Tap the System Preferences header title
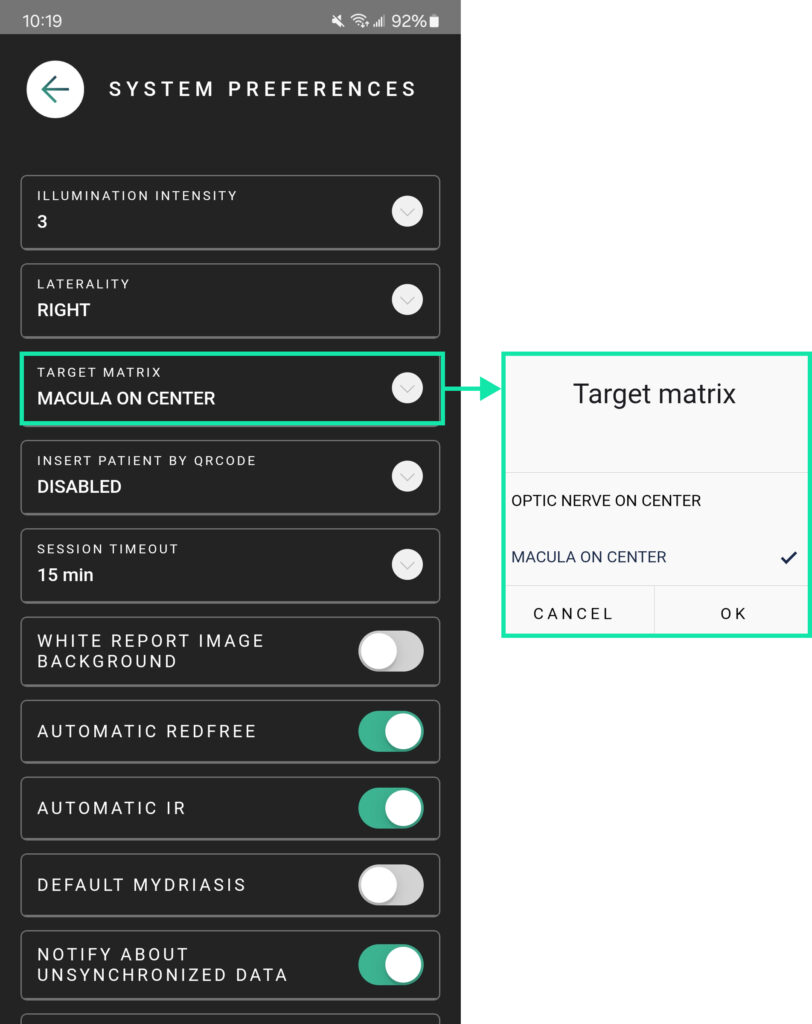 coord(262,89)
